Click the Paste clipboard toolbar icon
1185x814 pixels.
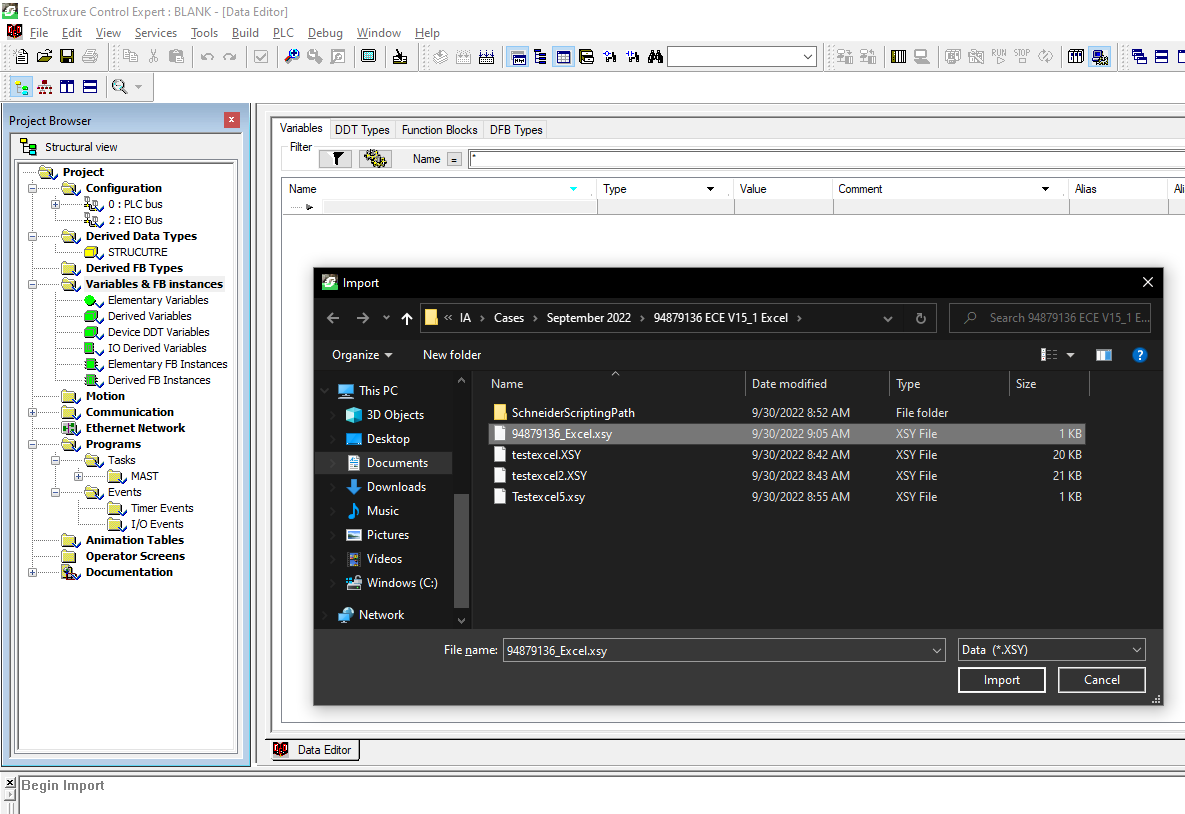point(176,57)
